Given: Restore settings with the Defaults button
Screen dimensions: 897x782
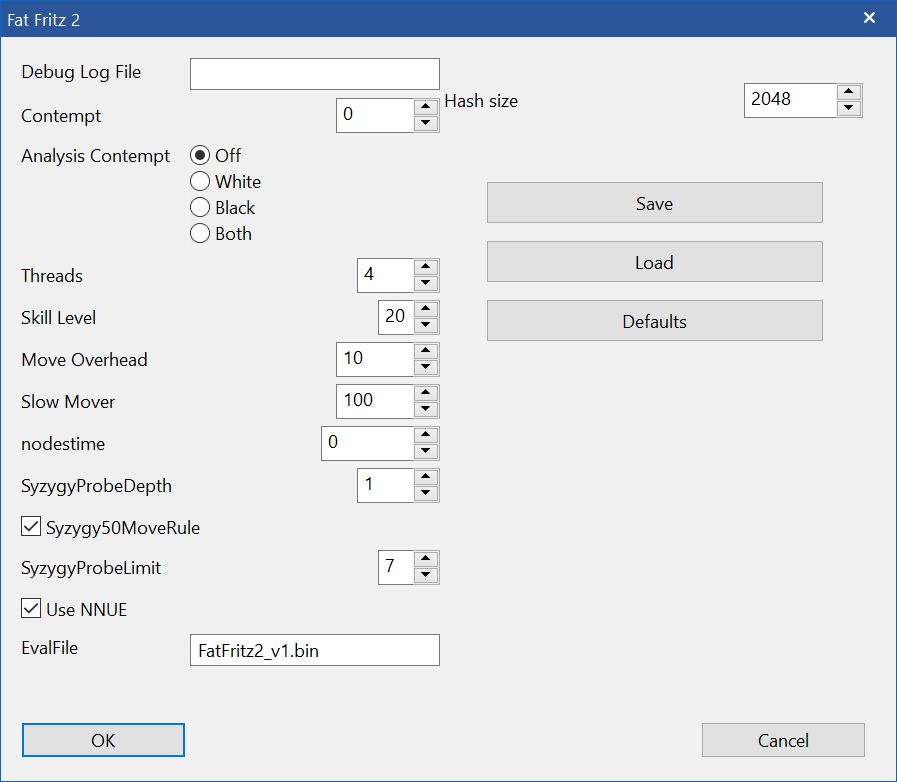Looking at the screenshot, I should (654, 321).
